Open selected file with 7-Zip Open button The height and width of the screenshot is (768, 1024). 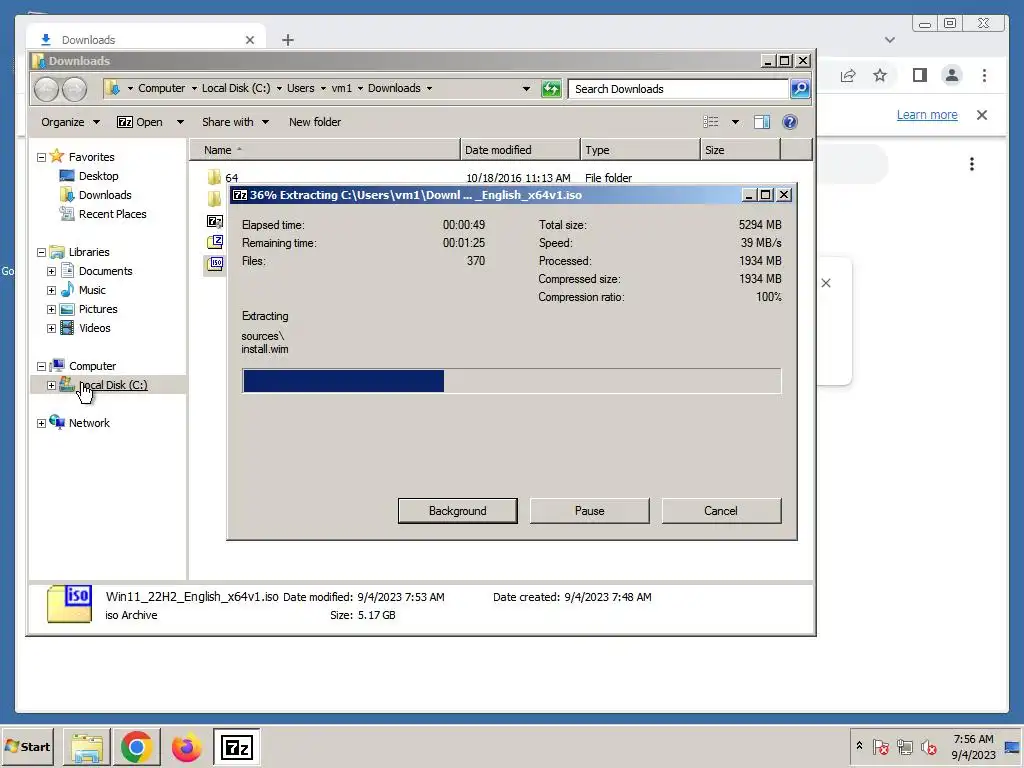click(140, 122)
